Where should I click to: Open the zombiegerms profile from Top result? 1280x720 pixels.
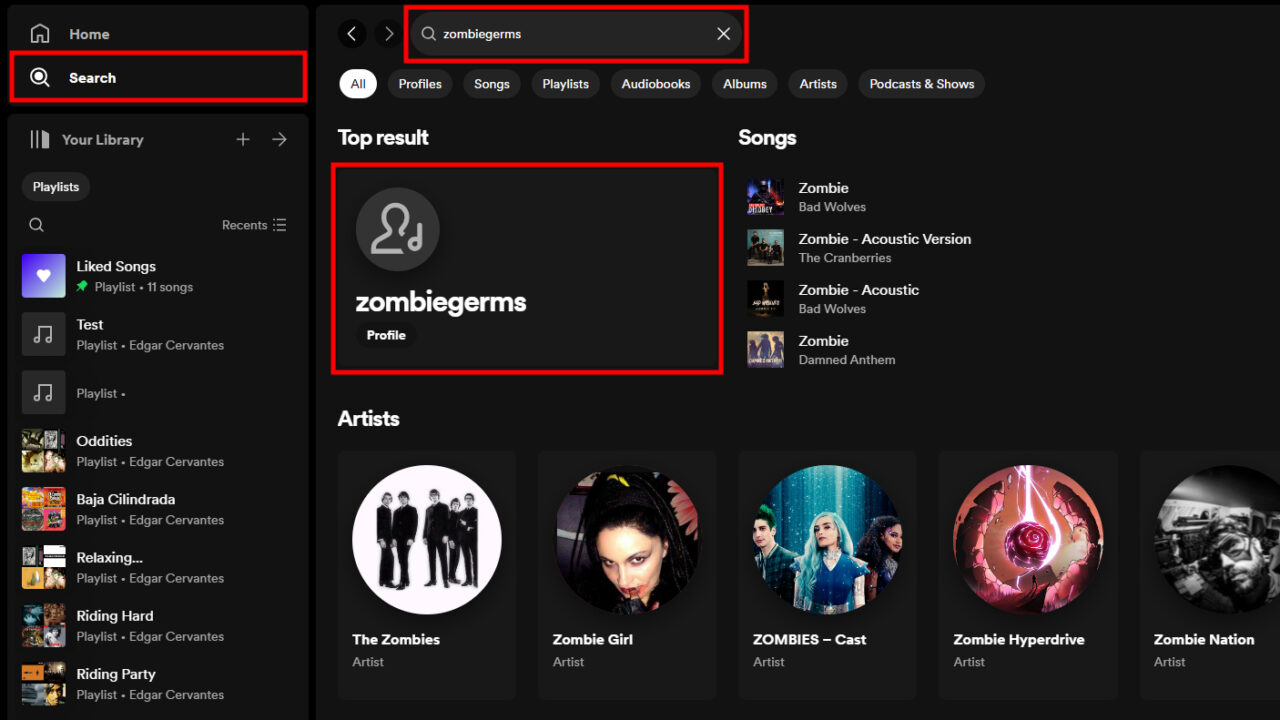pyautogui.click(x=527, y=268)
